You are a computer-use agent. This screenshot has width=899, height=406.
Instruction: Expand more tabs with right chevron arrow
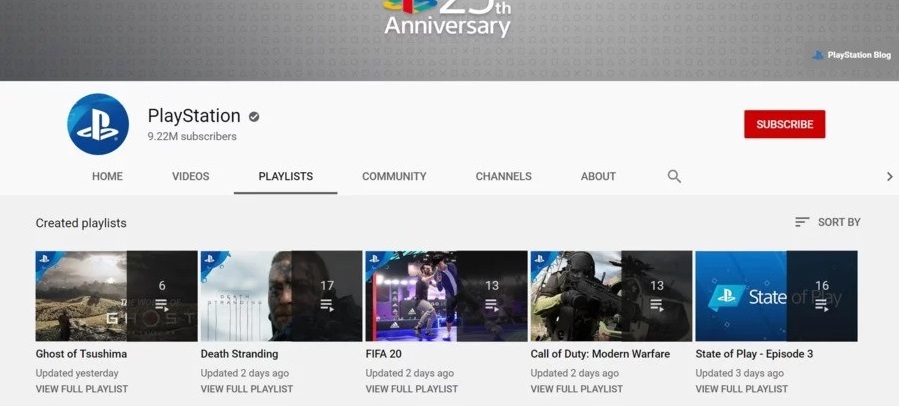click(889, 177)
